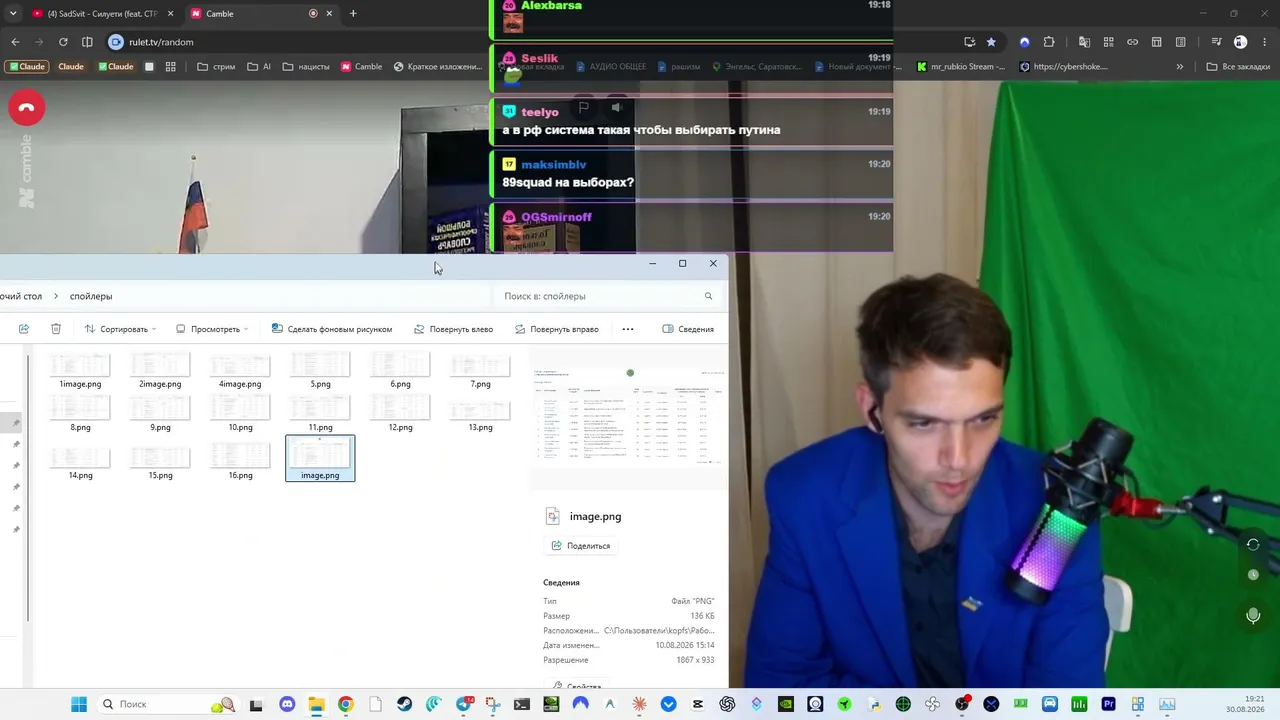Screen dimensions: 1280x720
Task: Open the tab search dropdown arrow
Action: pos(13,14)
